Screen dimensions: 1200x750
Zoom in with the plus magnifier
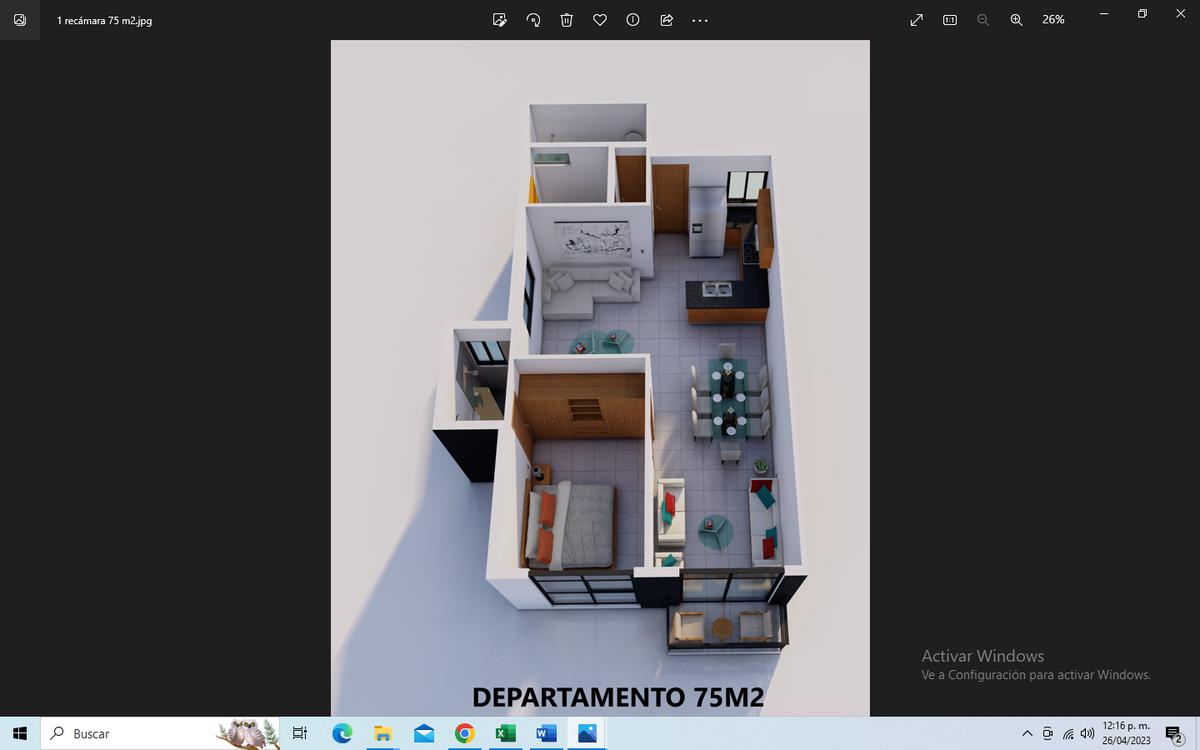[x=1016, y=20]
